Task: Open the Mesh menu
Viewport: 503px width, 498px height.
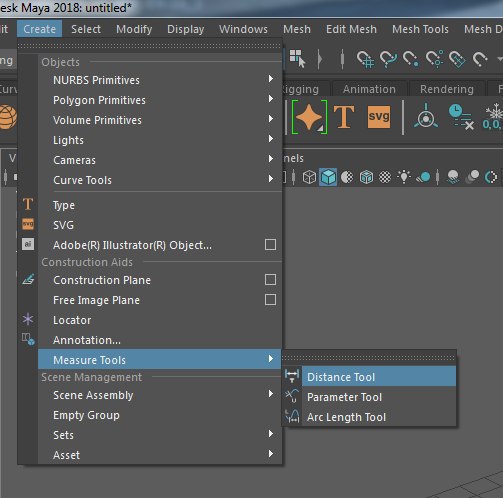Action: 297,29
